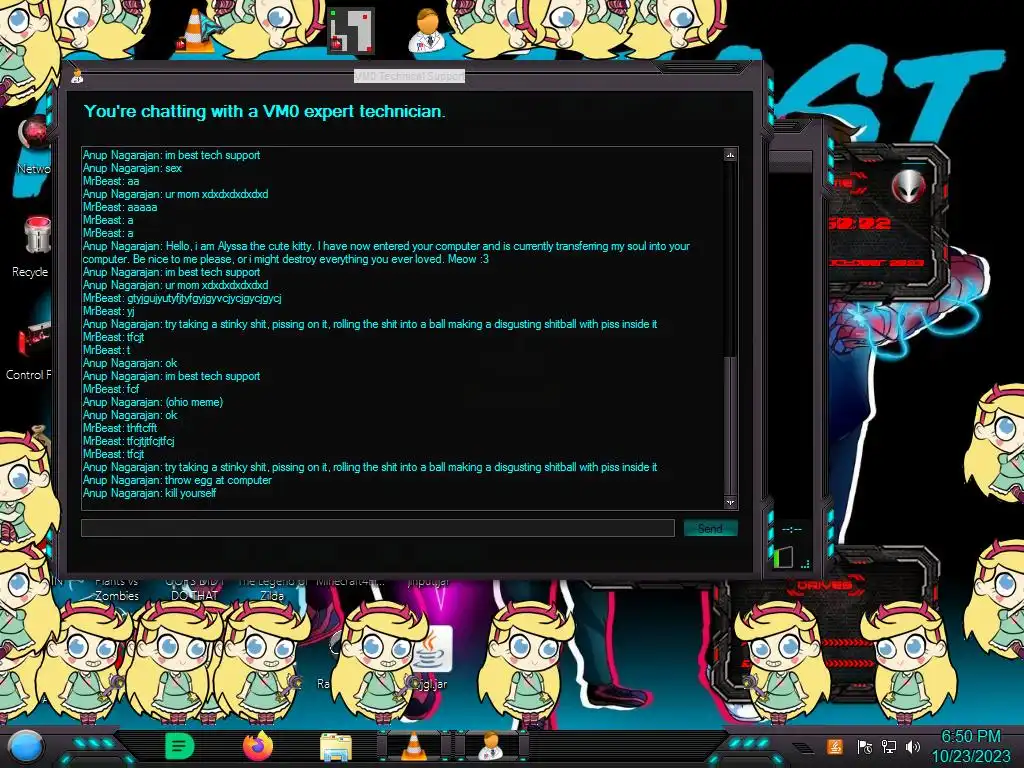Click the Start orb on the taskbar
This screenshot has width=1024, height=768.
[25, 746]
